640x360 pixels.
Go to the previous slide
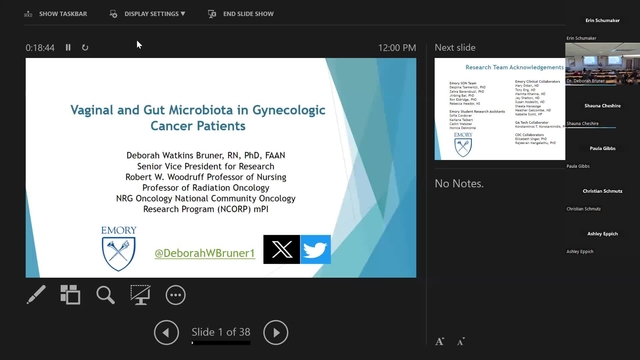[x=167, y=333]
